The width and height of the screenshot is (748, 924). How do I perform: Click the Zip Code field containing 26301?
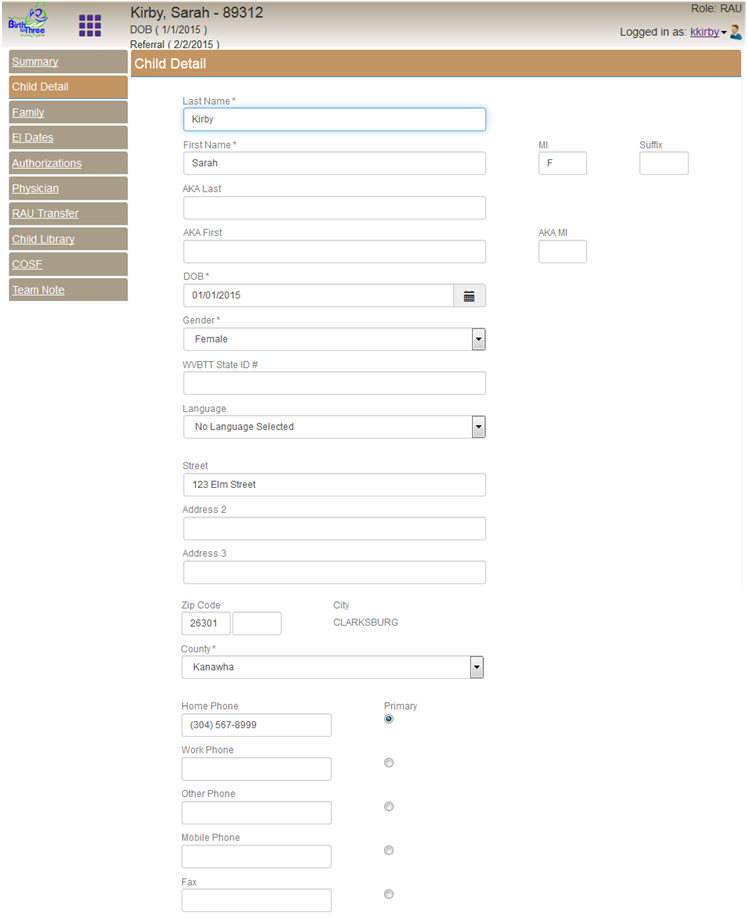(206, 623)
